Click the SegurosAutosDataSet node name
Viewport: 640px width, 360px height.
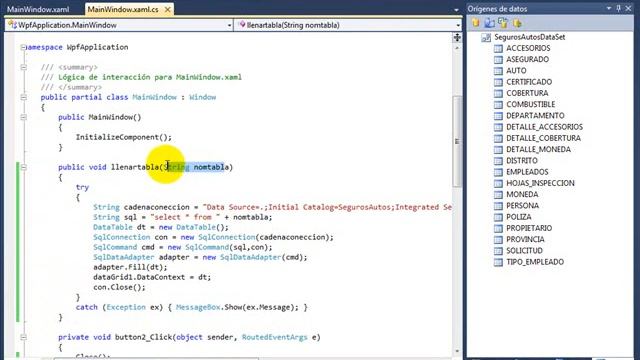(x=530, y=37)
